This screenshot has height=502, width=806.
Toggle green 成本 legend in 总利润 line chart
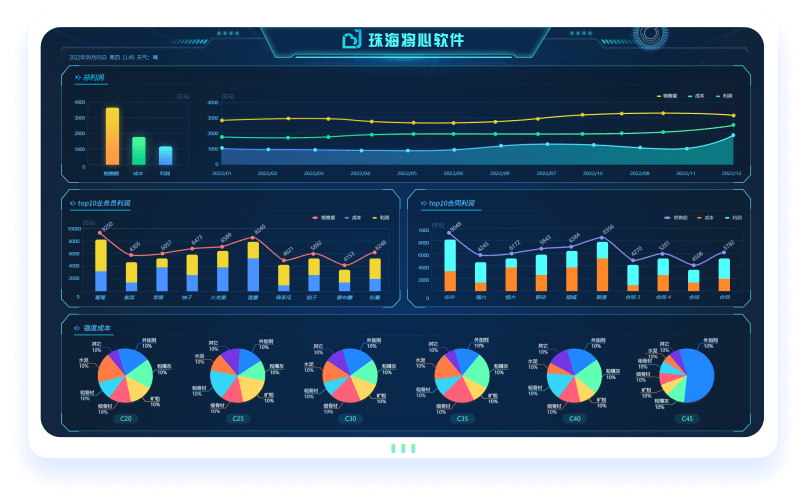pyautogui.click(x=697, y=96)
